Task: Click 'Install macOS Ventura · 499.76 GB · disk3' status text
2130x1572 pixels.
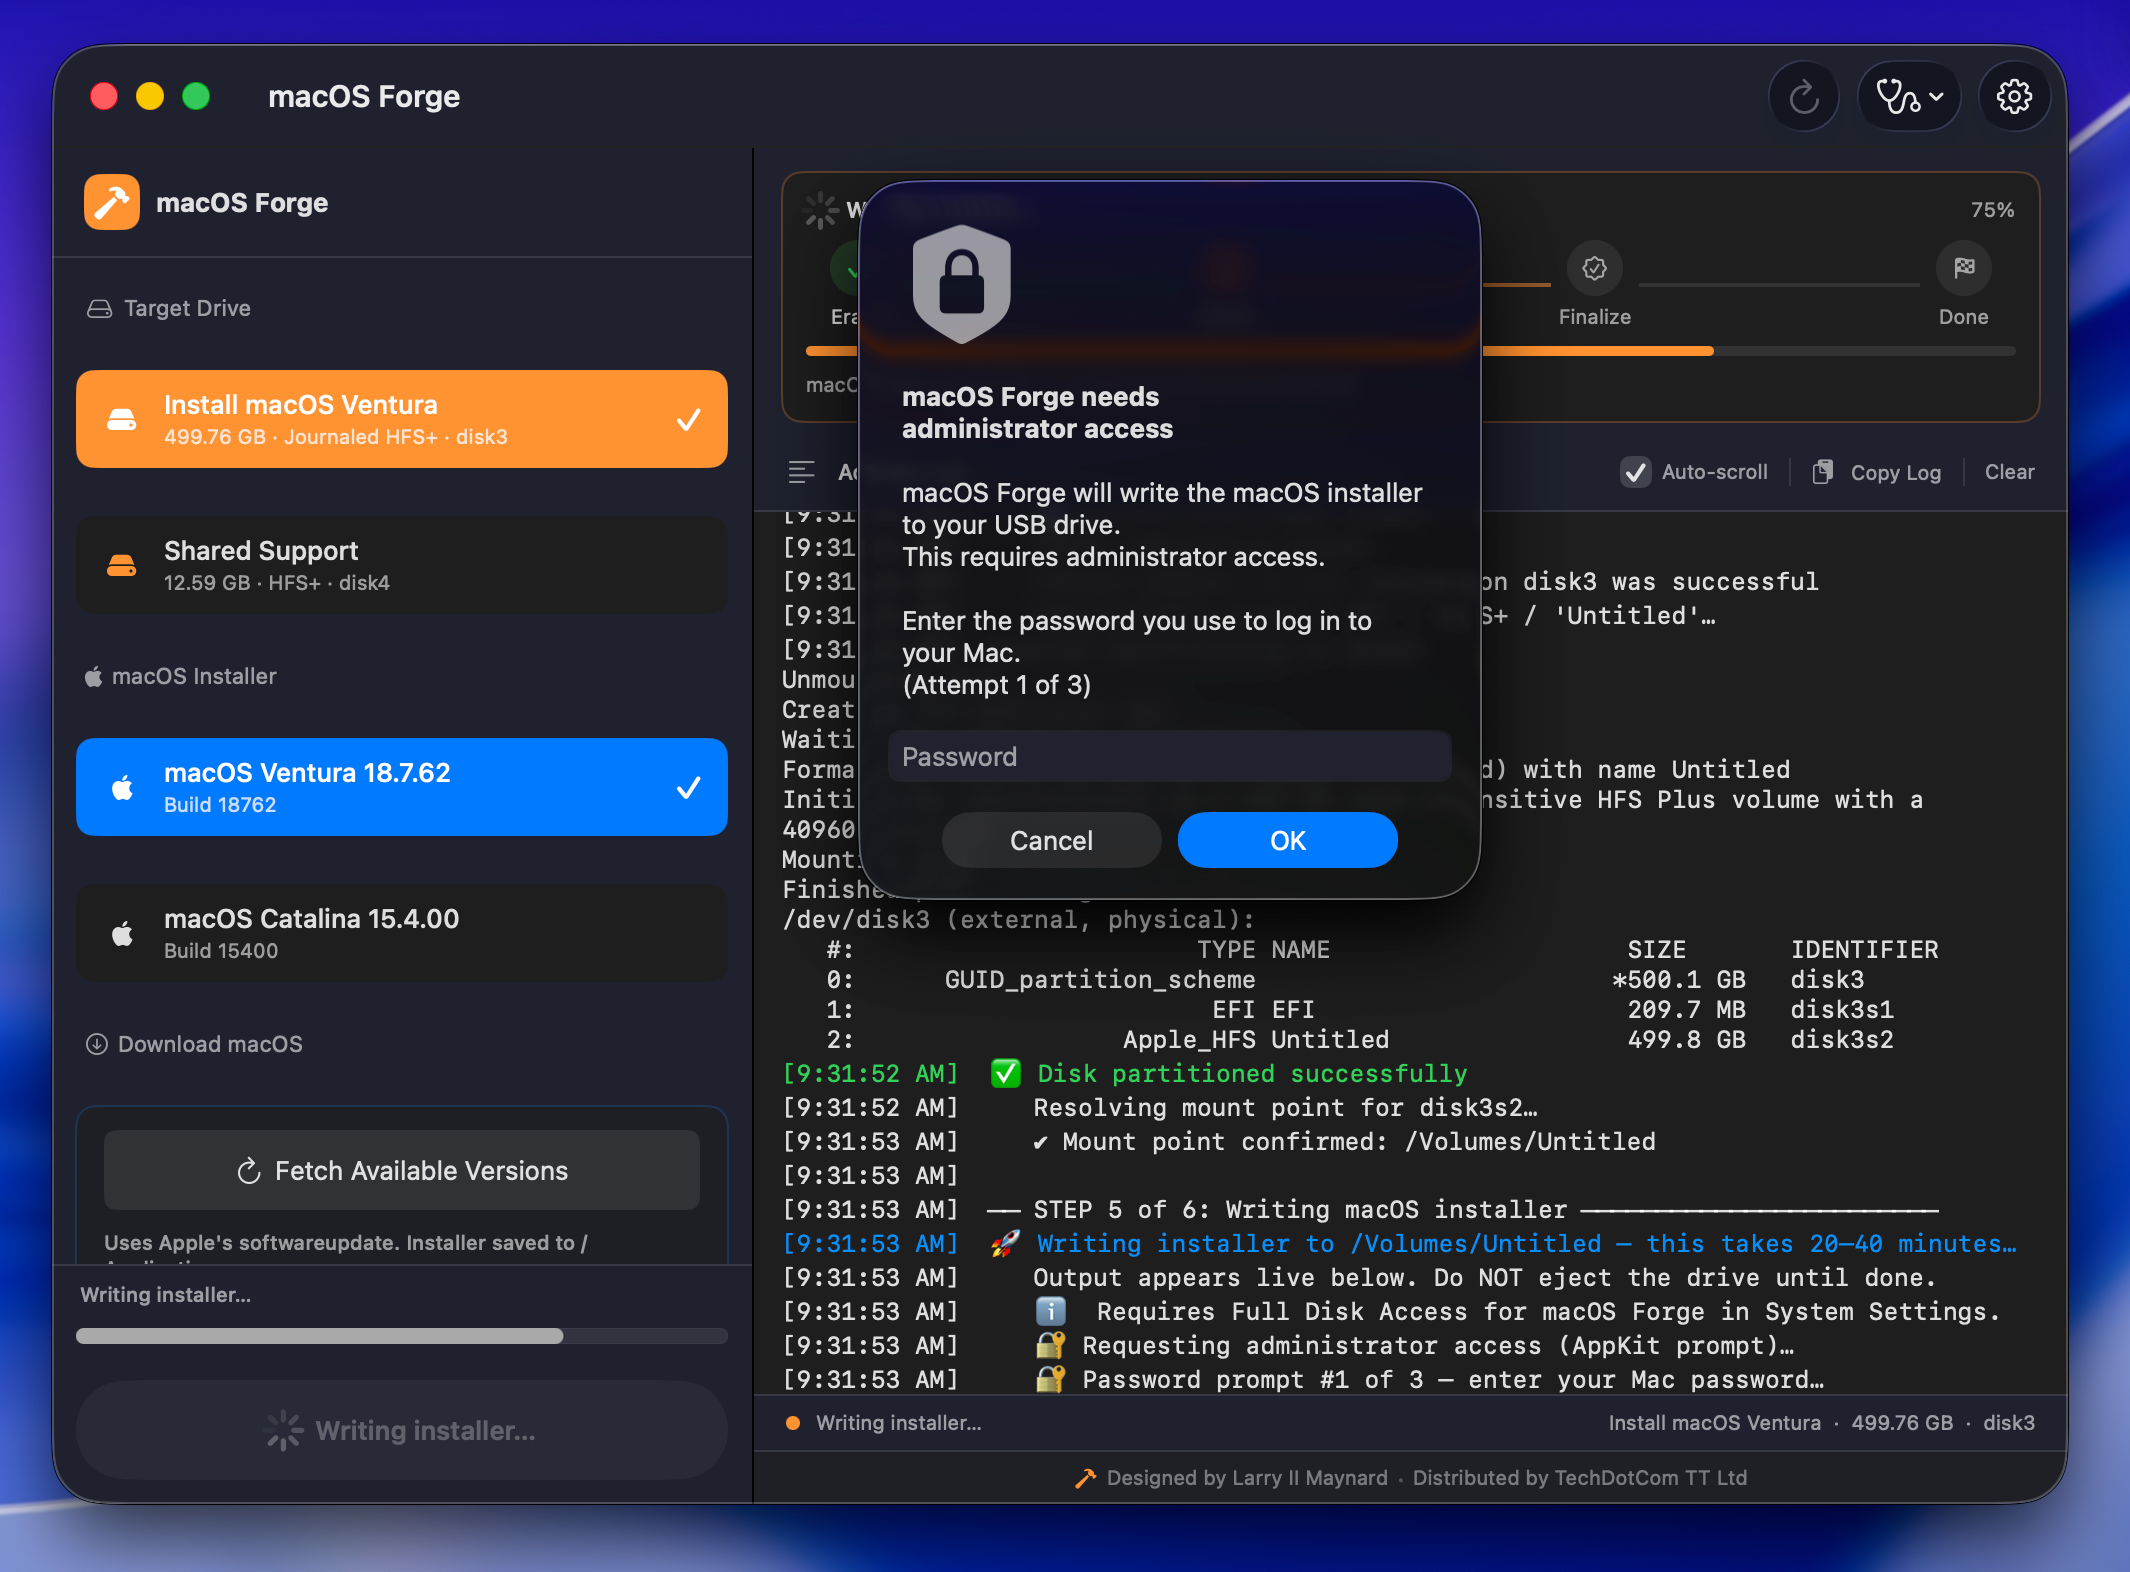Action: [x=1822, y=1423]
